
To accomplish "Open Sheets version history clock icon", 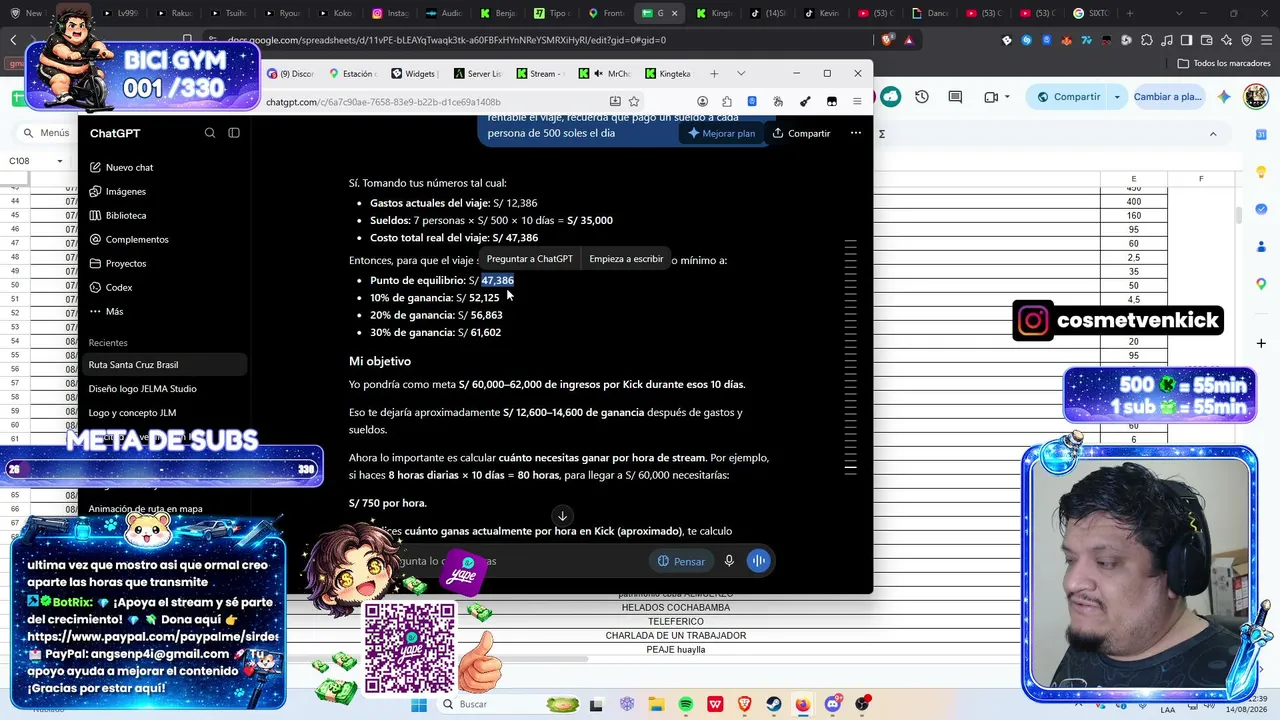I will click(922, 97).
